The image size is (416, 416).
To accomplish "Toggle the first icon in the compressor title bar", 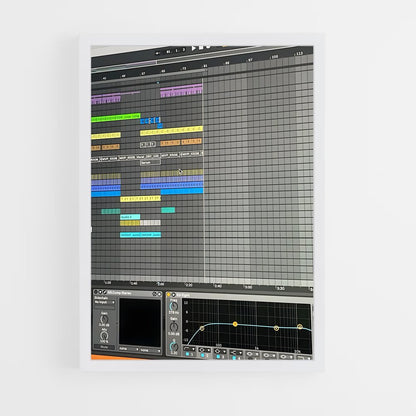I will (x=96, y=292).
